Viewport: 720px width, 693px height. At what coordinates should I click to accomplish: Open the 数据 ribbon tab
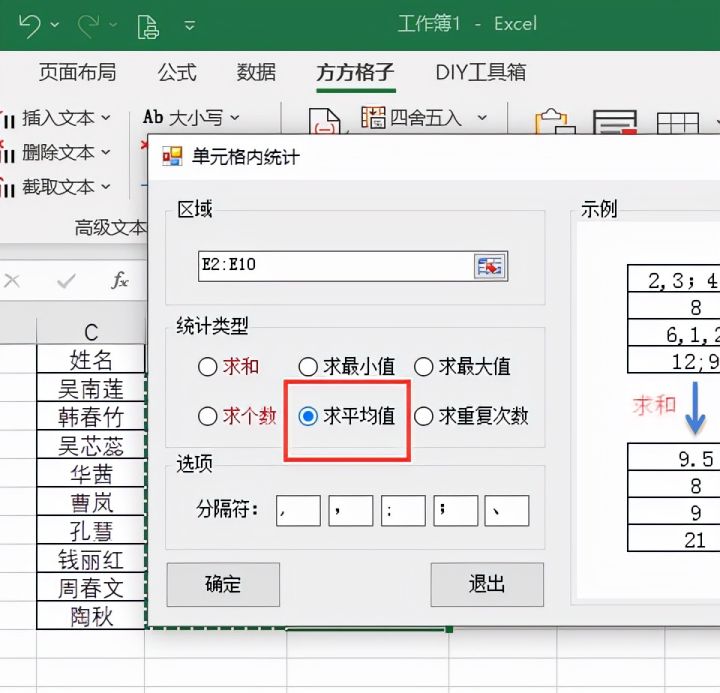click(x=256, y=72)
